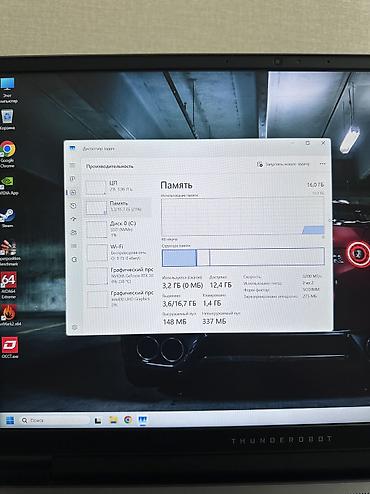Click the run new task button

pyautogui.click(x=283, y=164)
